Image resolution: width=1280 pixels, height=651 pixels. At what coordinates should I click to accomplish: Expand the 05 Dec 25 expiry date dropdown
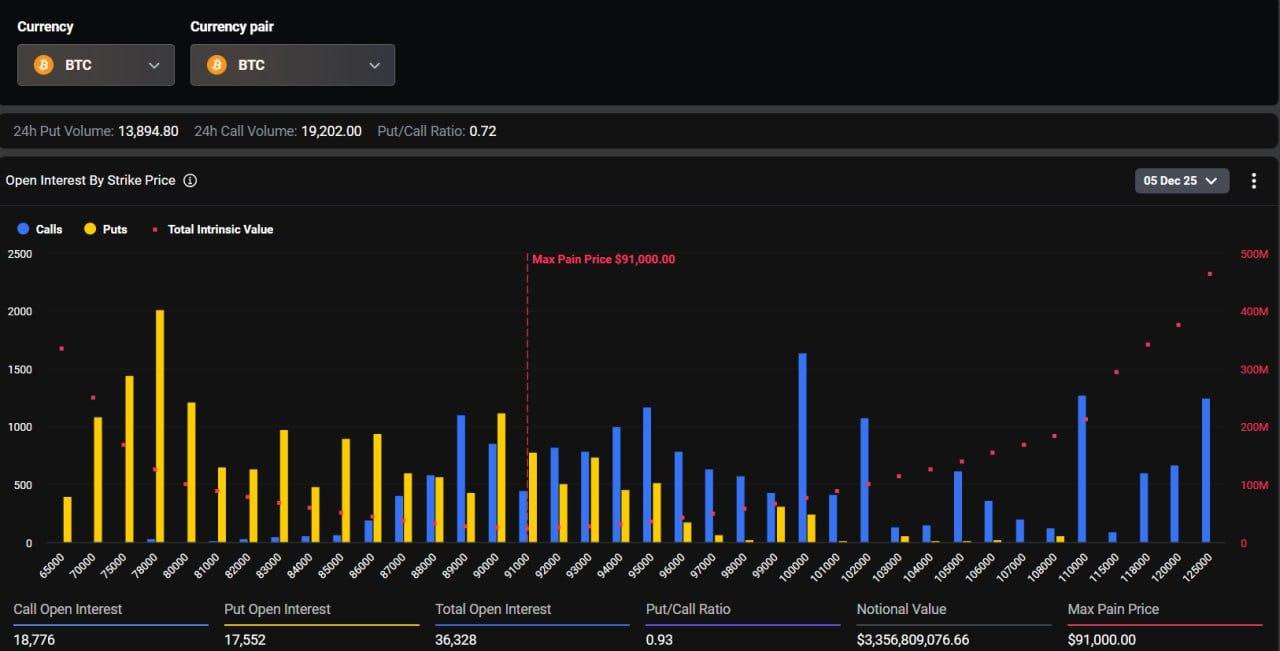(x=1181, y=181)
